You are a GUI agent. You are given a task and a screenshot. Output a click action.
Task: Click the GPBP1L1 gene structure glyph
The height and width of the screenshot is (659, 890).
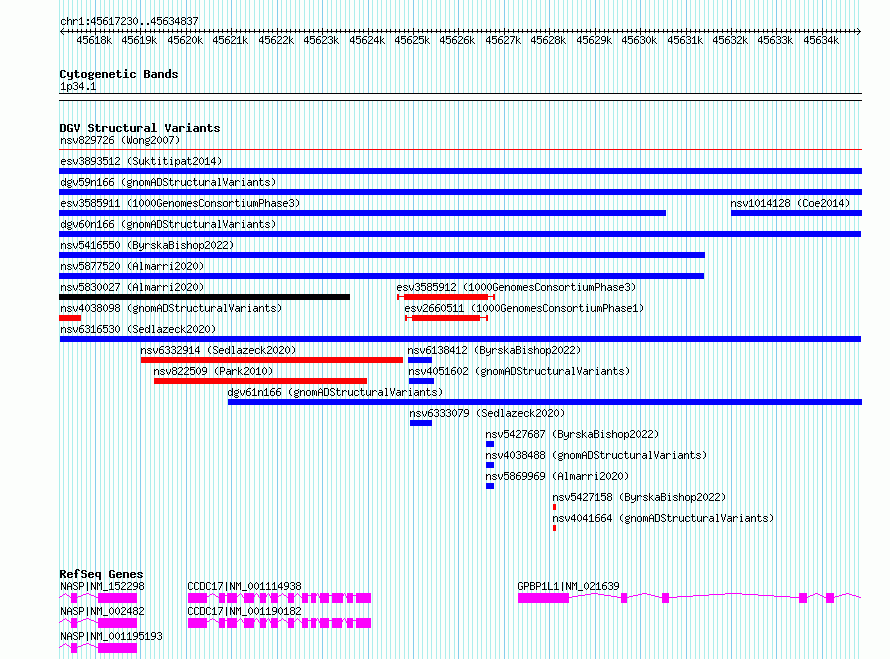pos(689,598)
